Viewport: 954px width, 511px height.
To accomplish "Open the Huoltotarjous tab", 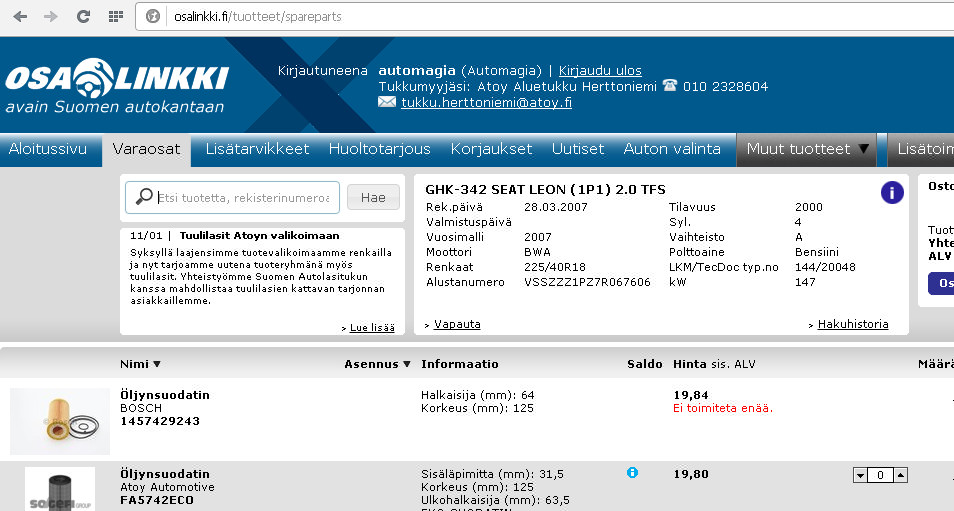I will 380,149.
